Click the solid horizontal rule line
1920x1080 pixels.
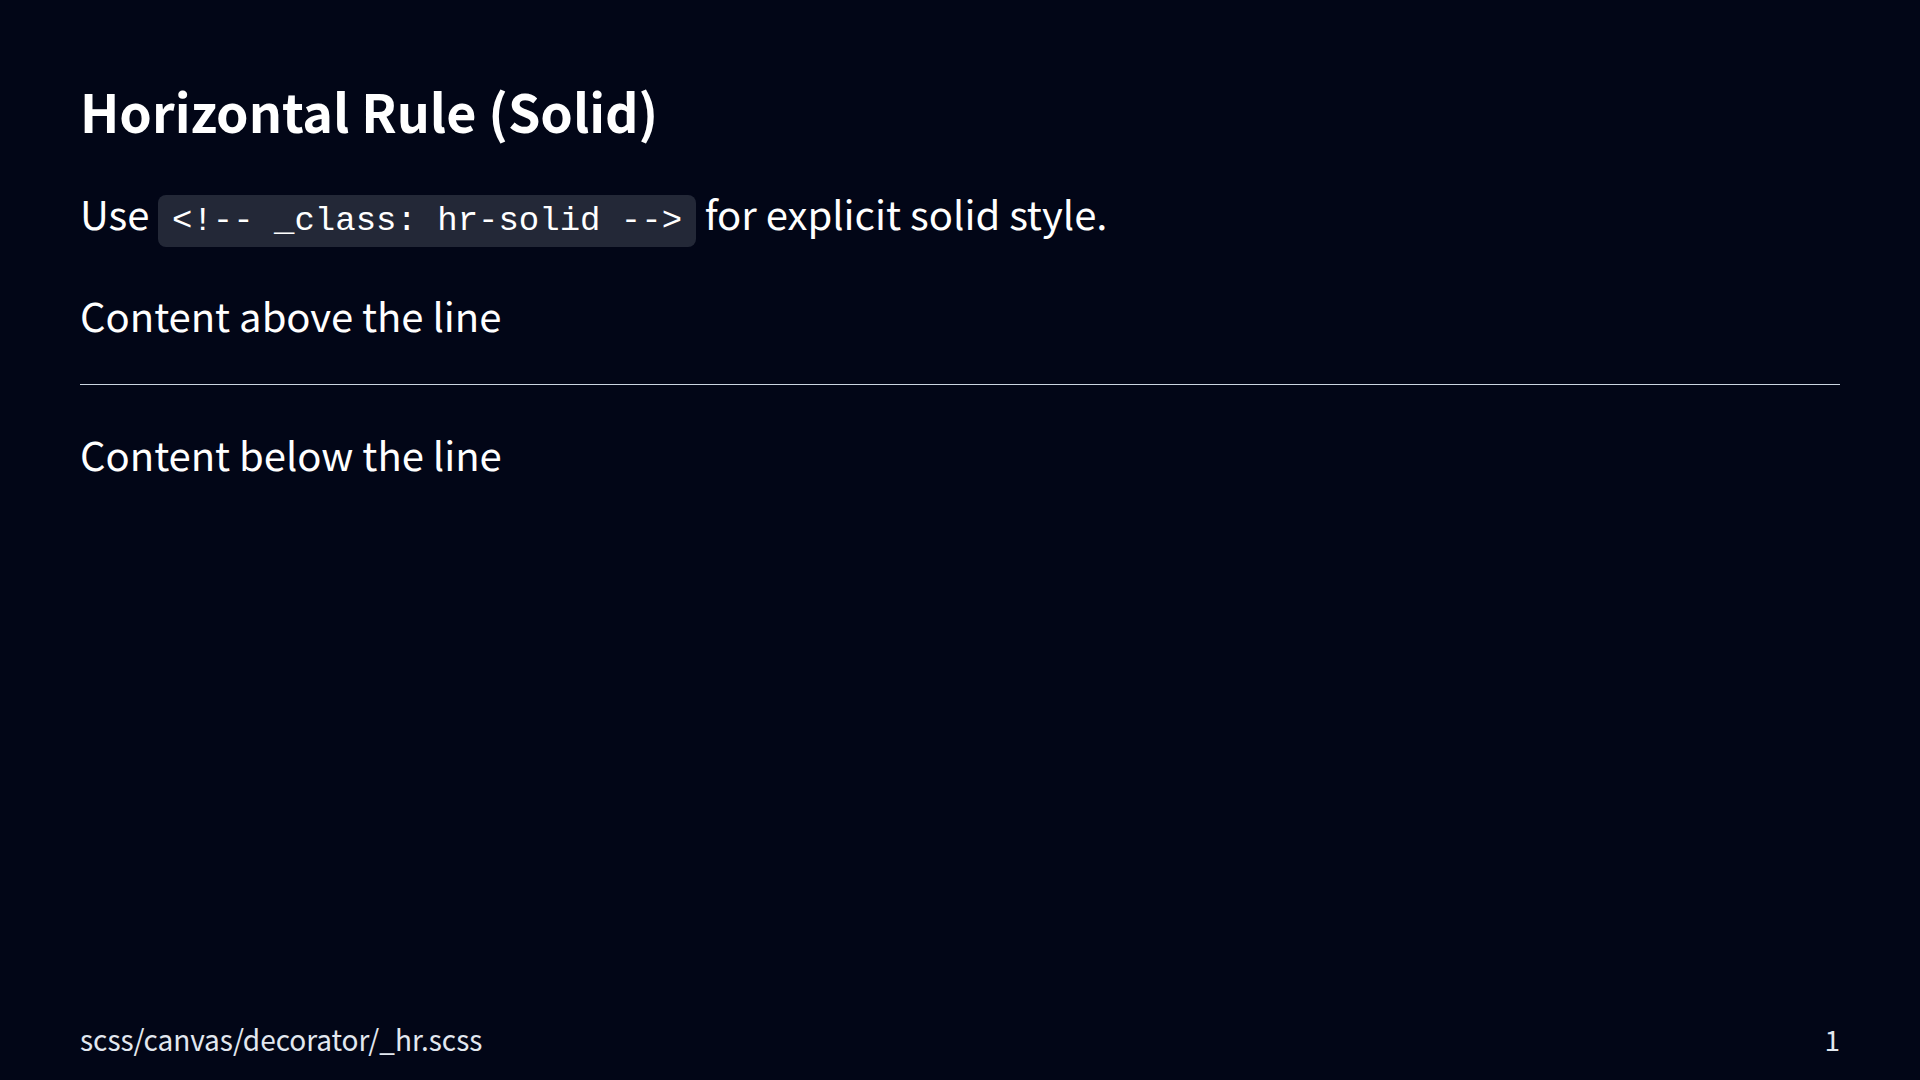(960, 384)
